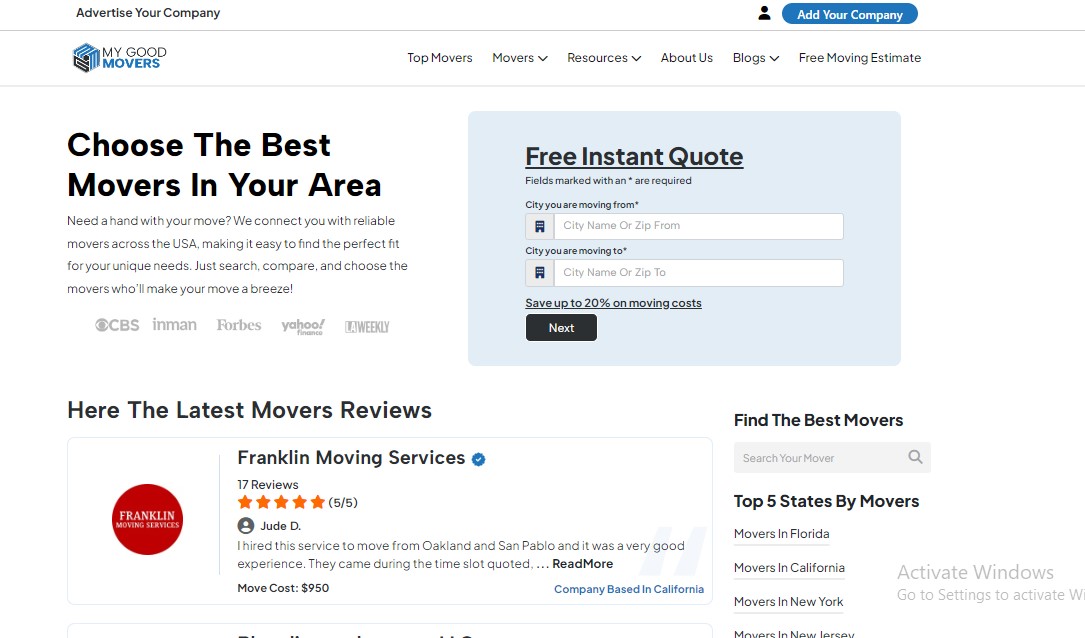Click the search magnifier icon
The image size is (1085, 638).
coord(915,458)
